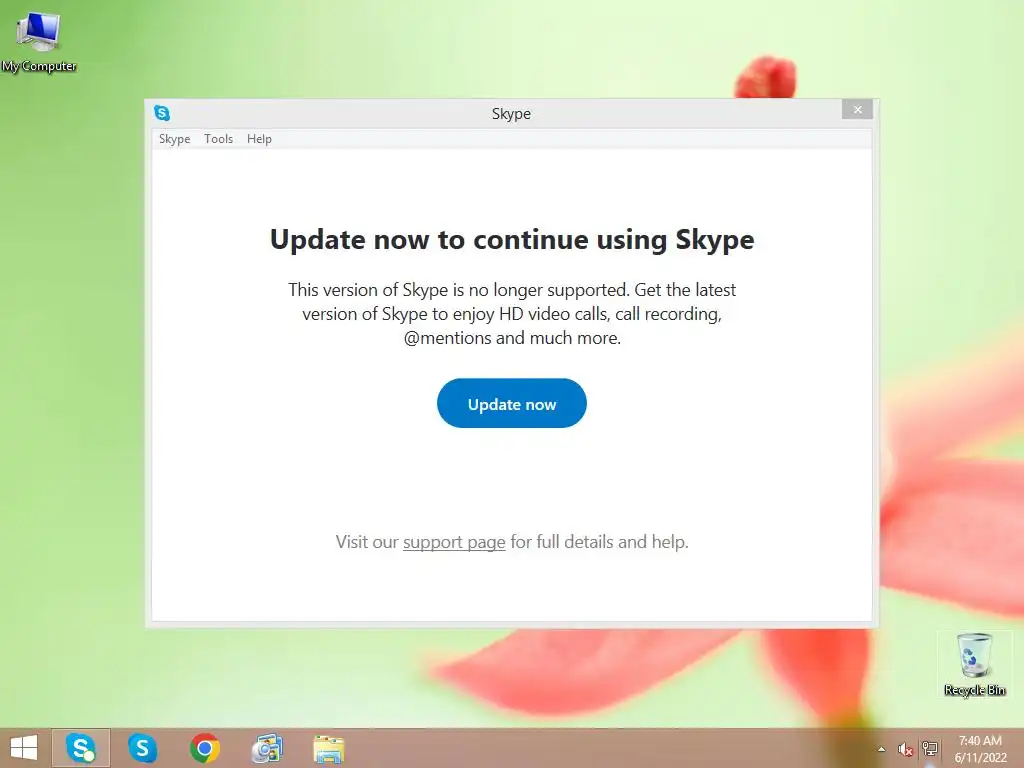Click the network tray icon

coord(930,749)
